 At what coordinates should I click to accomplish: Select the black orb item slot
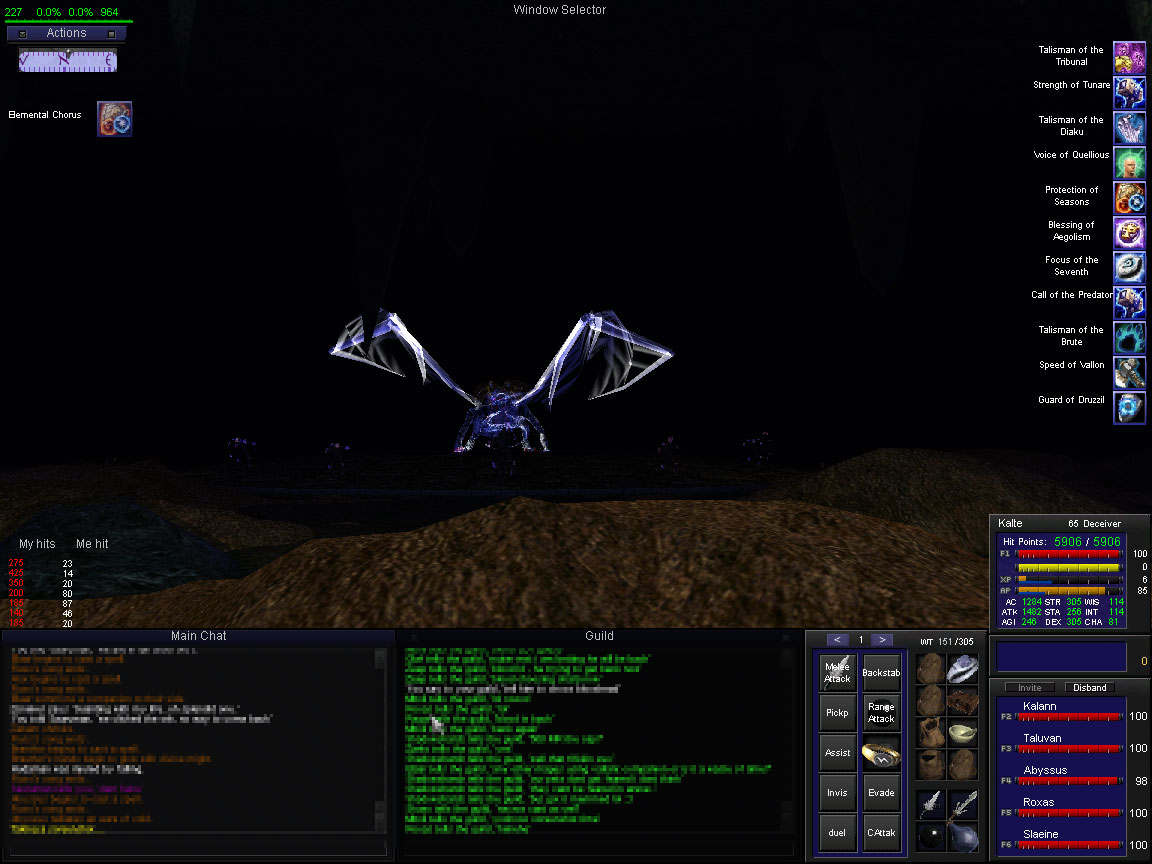[931, 836]
